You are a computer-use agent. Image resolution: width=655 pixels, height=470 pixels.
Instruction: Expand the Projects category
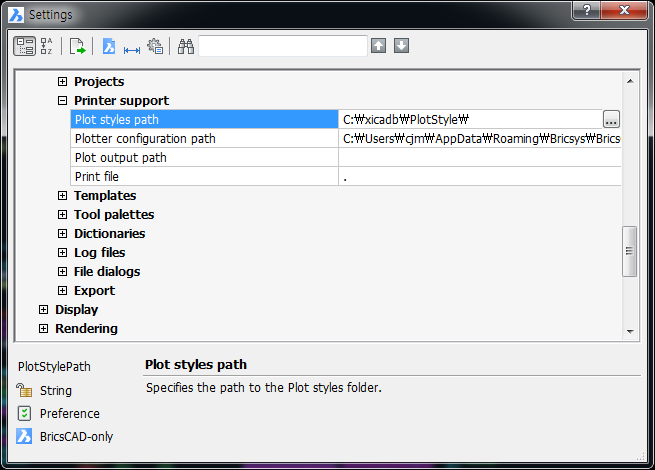[x=62, y=81]
